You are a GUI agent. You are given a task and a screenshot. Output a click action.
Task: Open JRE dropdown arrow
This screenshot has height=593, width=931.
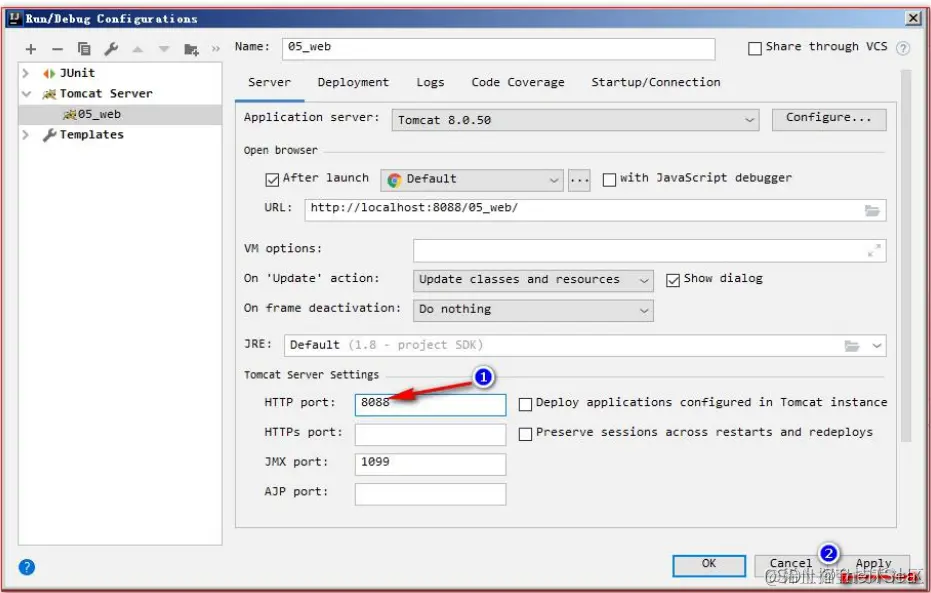[x=876, y=345]
